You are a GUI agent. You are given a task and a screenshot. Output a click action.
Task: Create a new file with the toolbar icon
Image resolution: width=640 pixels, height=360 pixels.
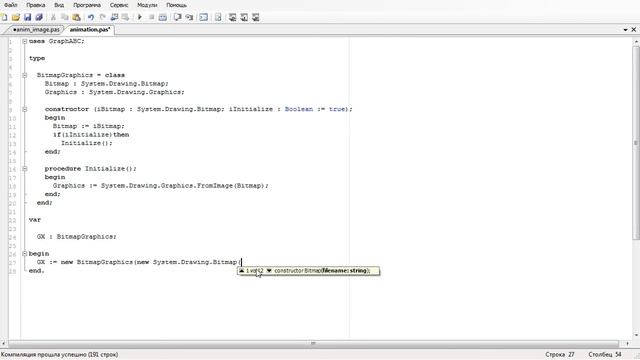coord(4,17)
